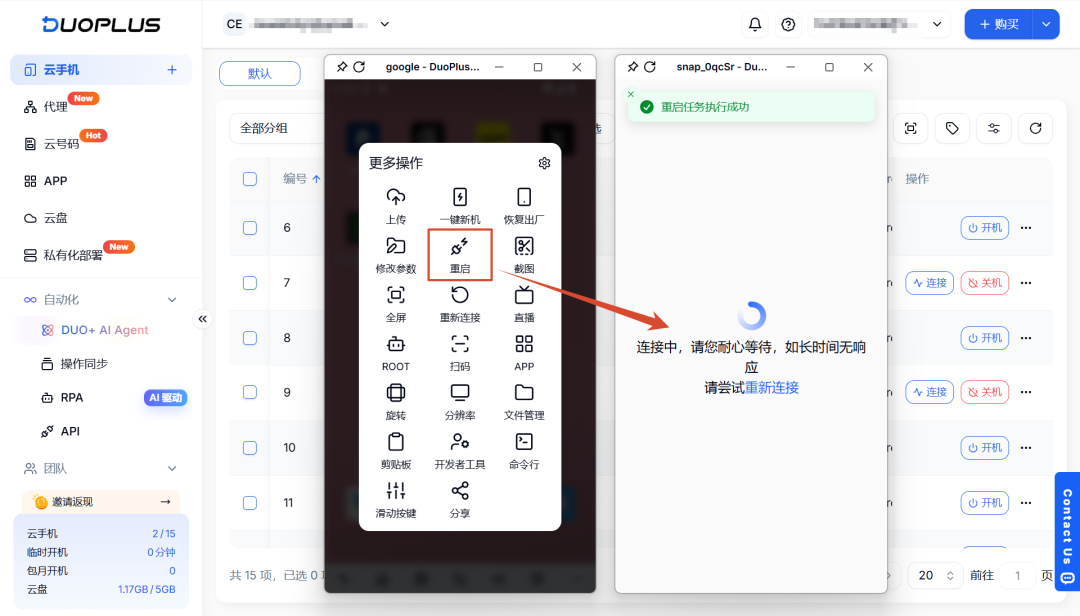Collapse the sidebar with double chevron

tap(202, 319)
